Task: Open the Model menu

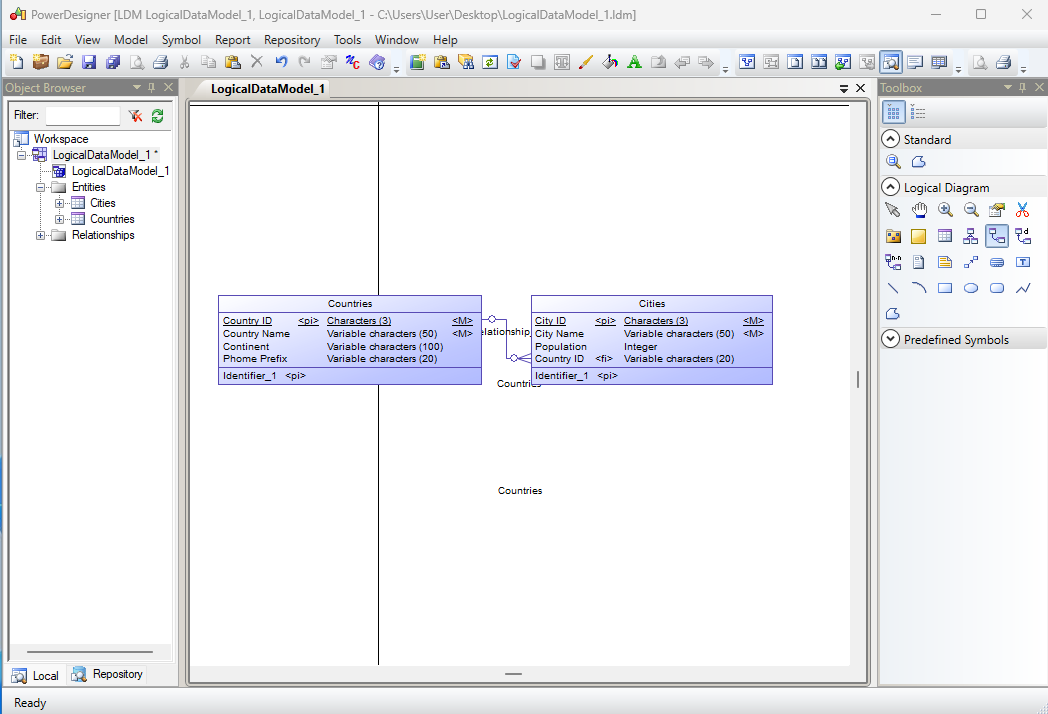Action: [131, 40]
